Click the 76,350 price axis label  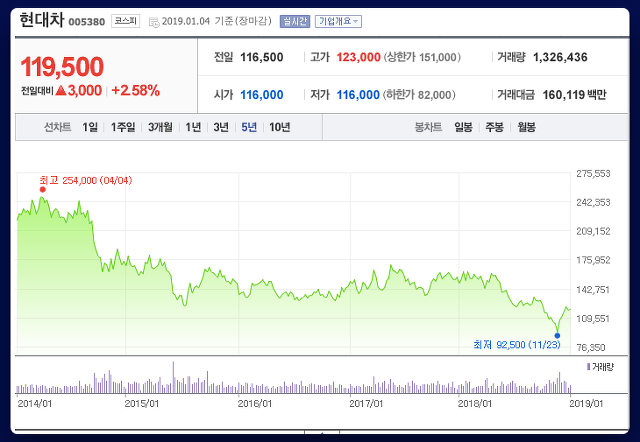coord(591,347)
